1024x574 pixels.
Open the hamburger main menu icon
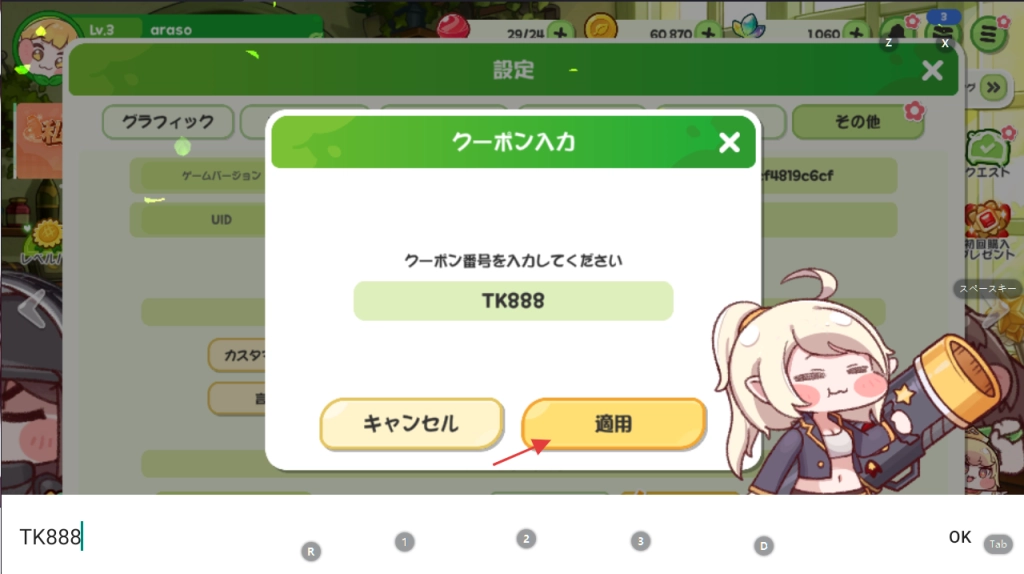[988, 33]
